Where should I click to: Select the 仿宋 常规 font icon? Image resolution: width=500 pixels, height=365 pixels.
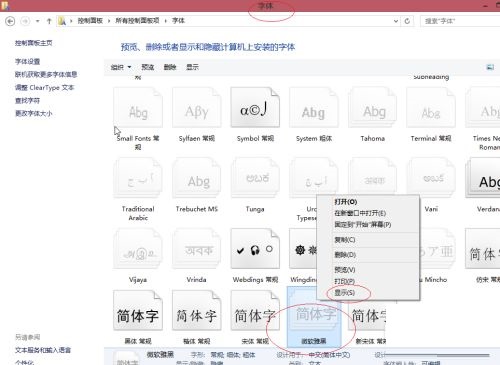[483, 249]
